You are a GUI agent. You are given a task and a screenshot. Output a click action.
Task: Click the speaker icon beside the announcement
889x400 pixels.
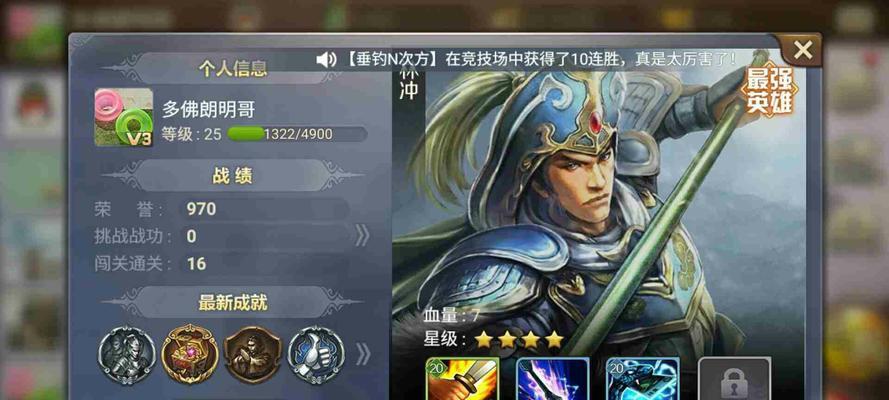click(x=326, y=59)
